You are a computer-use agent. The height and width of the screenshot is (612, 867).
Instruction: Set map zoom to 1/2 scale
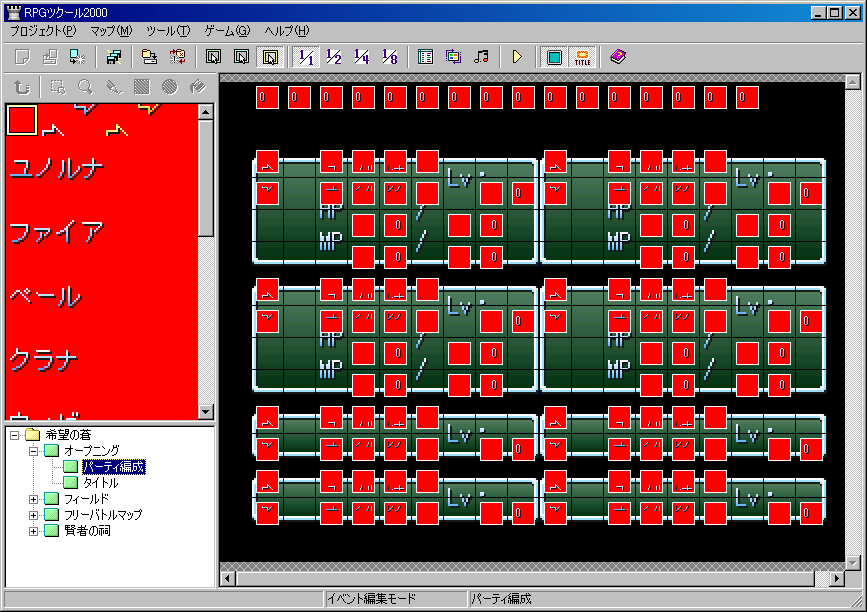(334, 57)
